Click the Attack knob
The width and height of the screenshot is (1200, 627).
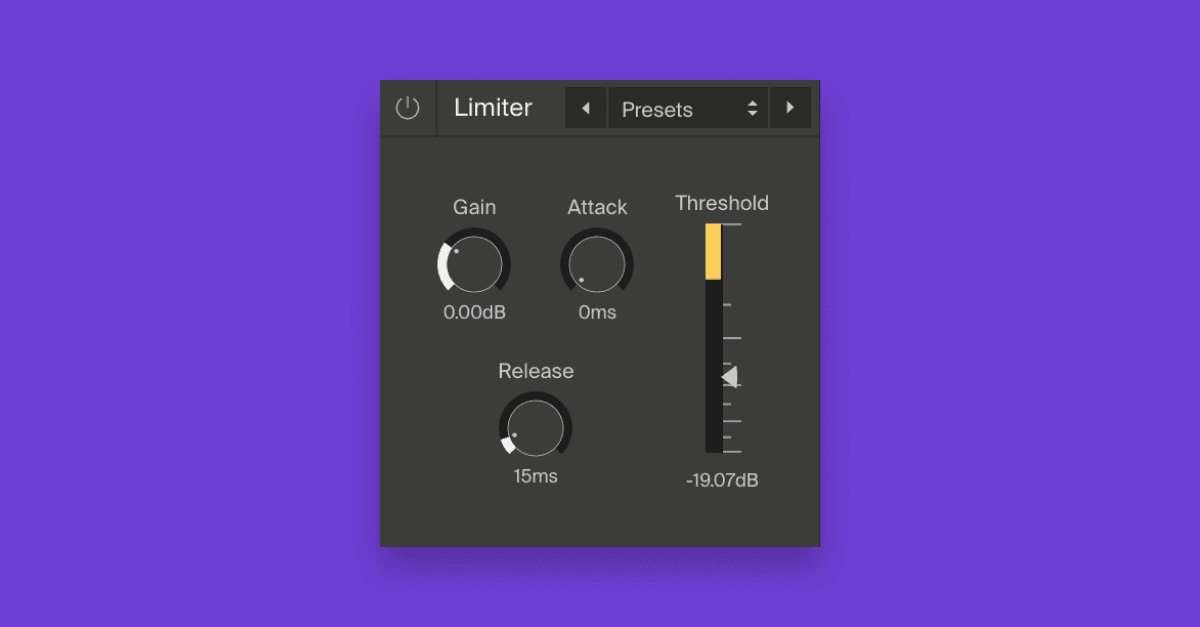tap(597, 262)
